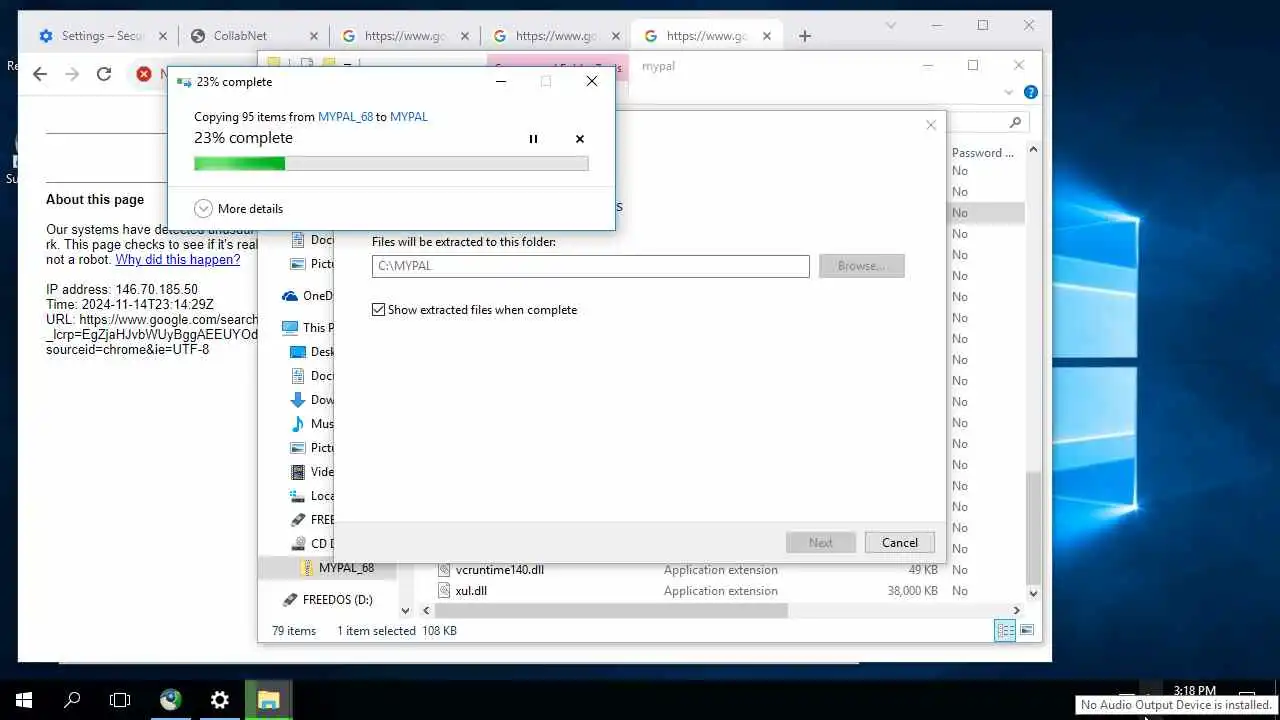The width and height of the screenshot is (1280, 720).
Task: Open the MYPAL destination link in copy dialog
Action: (409, 117)
